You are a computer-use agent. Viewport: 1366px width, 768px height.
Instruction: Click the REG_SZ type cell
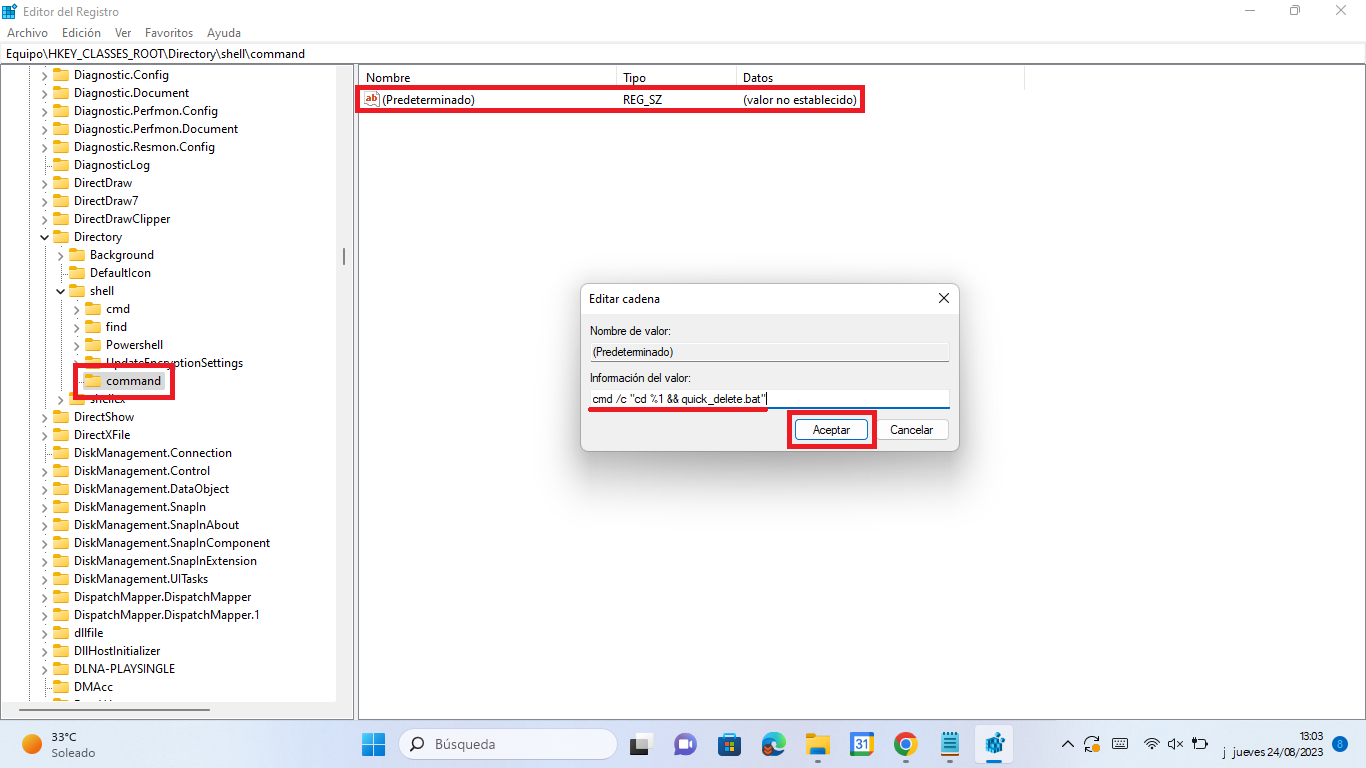point(642,100)
